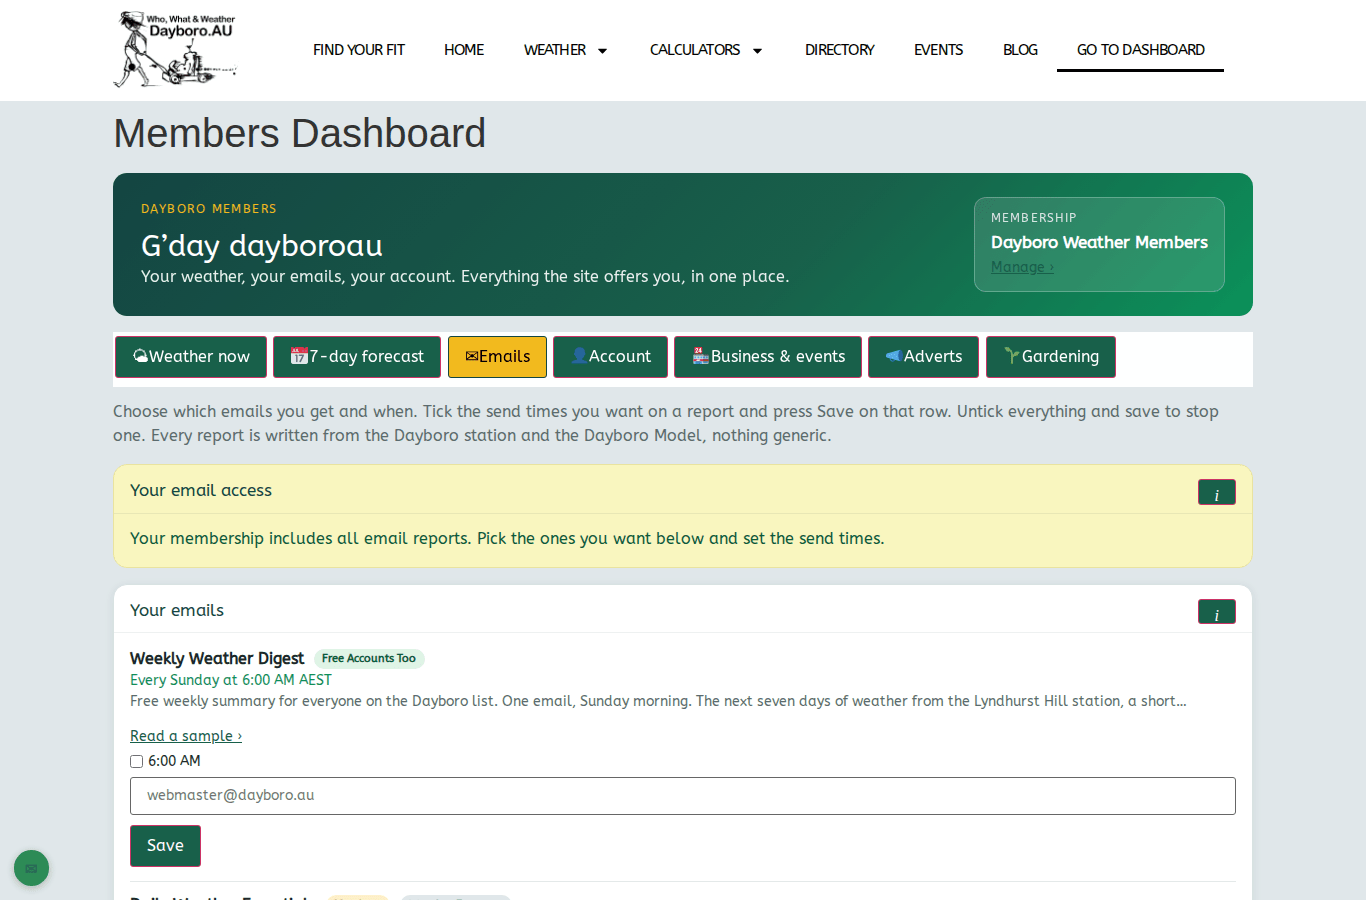Expand the Calculators dropdown arrow
The height and width of the screenshot is (900, 1366).
(757, 51)
